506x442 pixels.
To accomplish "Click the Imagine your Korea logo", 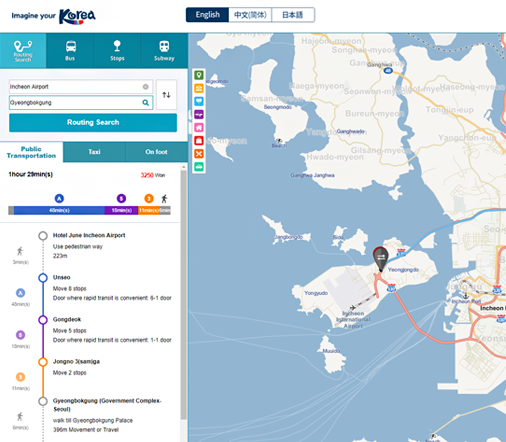I will [x=54, y=16].
